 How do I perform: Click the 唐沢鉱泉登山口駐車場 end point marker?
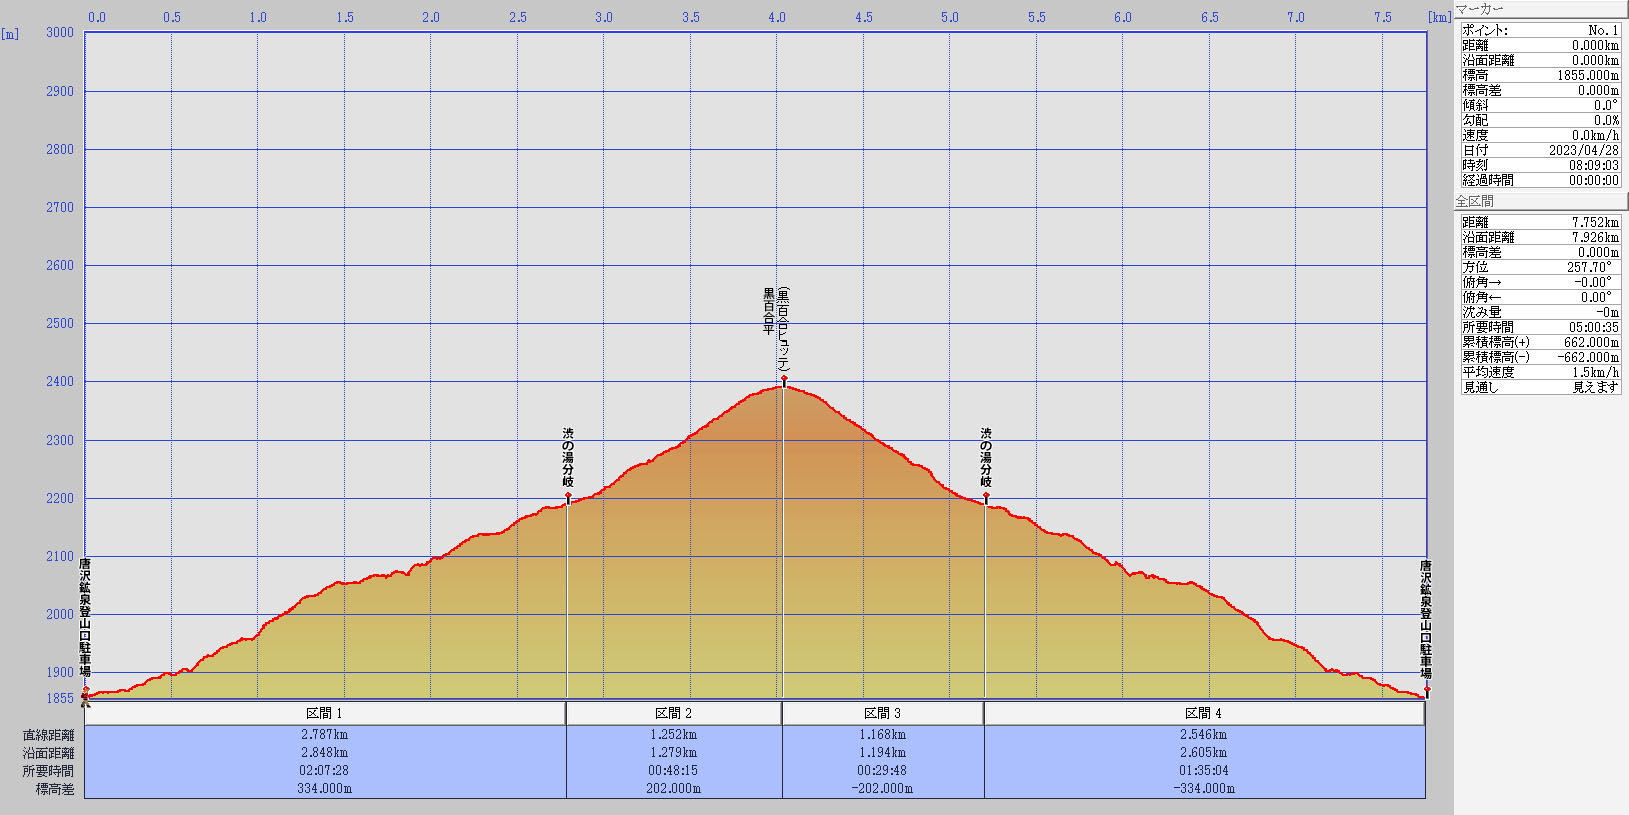coord(1427,690)
